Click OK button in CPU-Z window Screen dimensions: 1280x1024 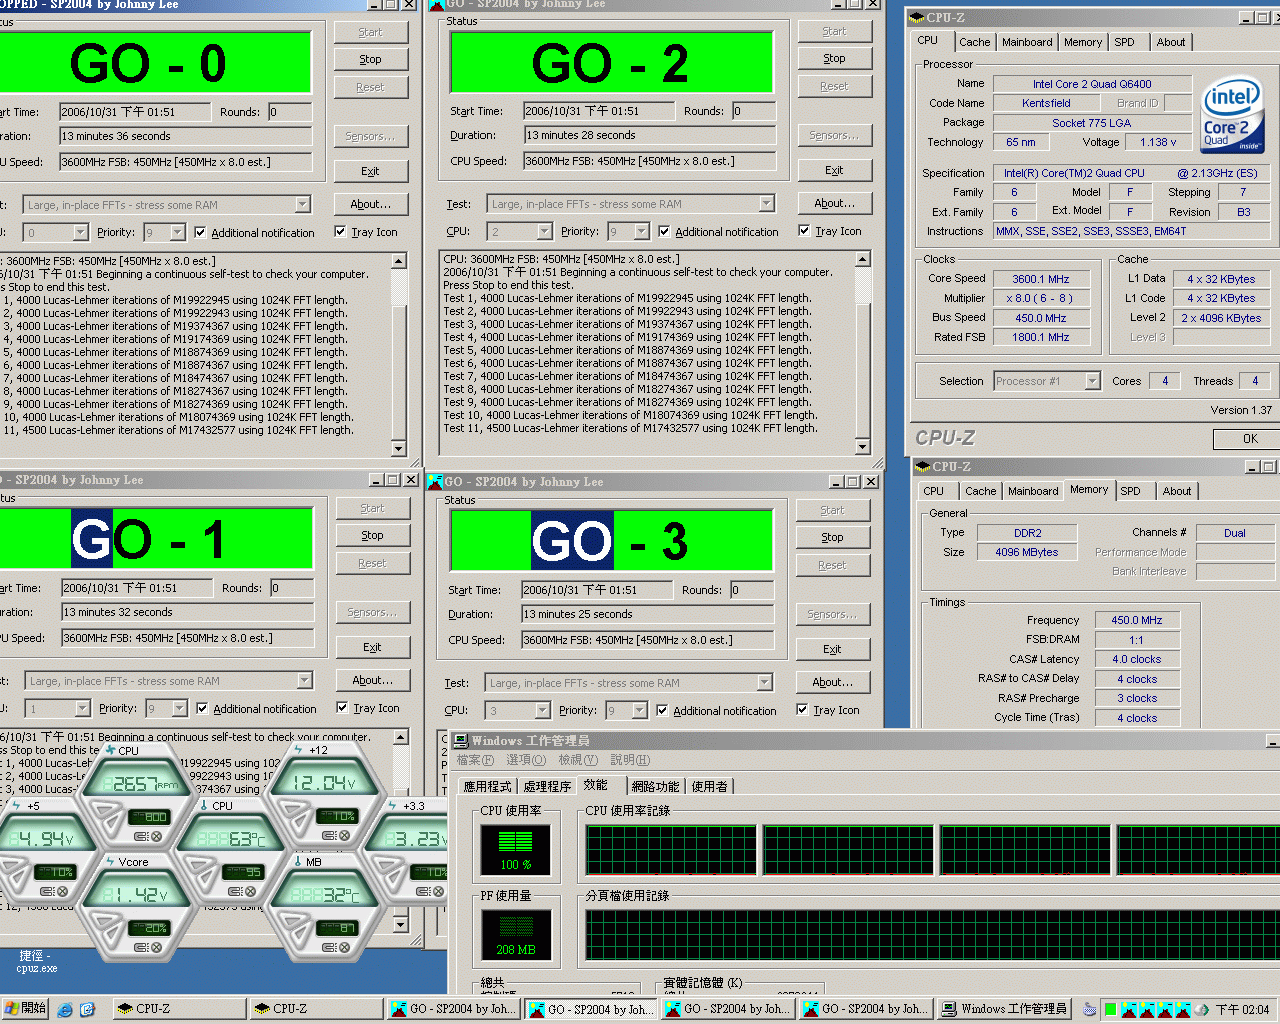click(1246, 438)
